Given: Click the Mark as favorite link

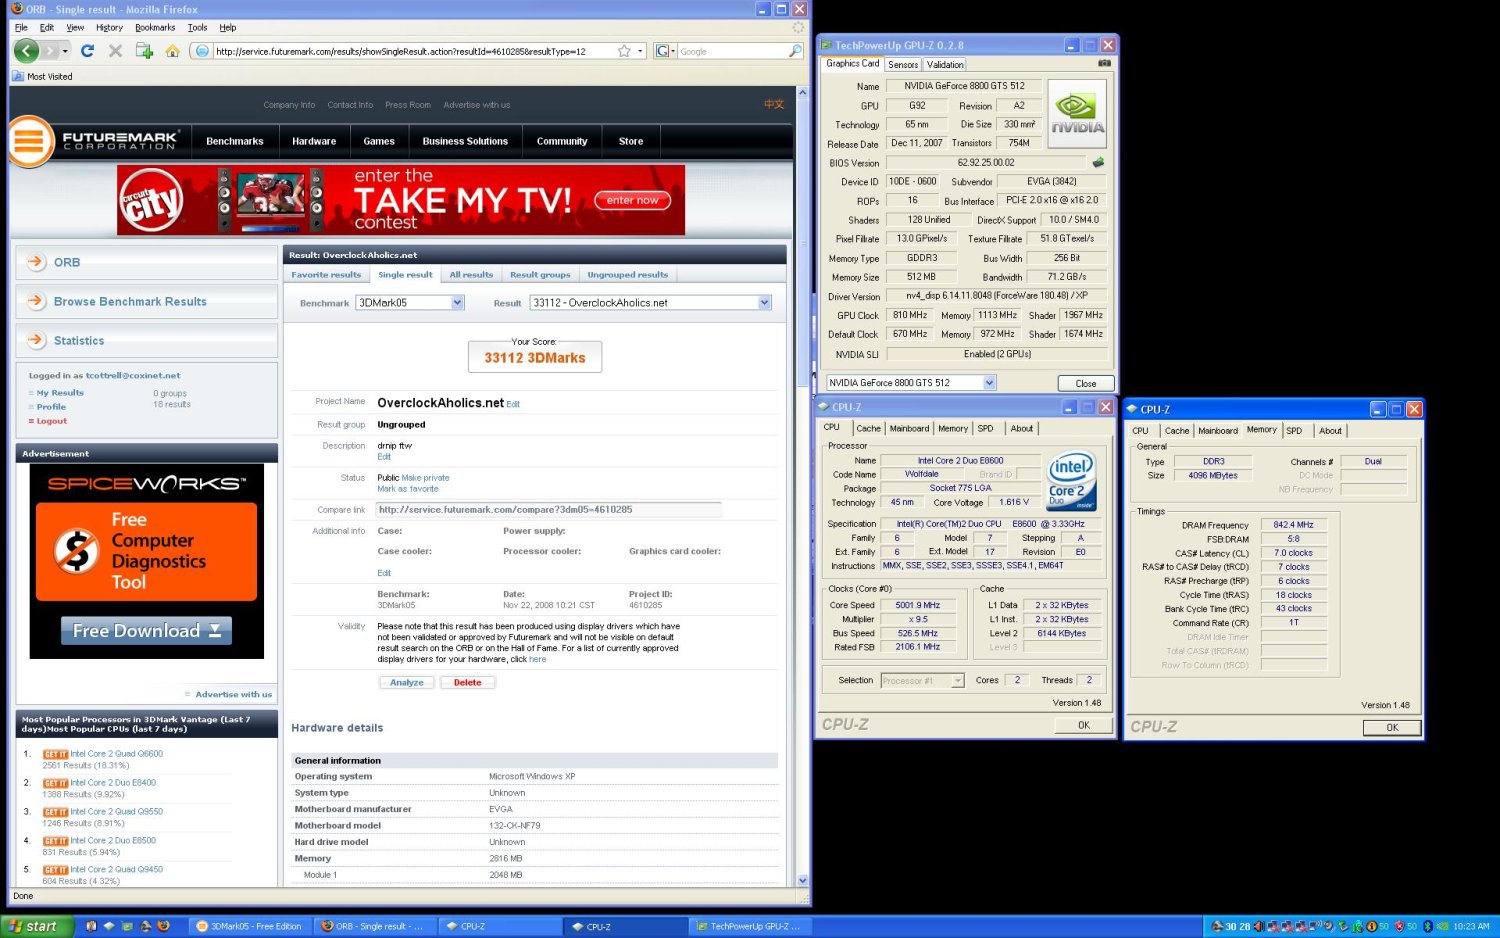Looking at the screenshot, I should coord(407,489).
